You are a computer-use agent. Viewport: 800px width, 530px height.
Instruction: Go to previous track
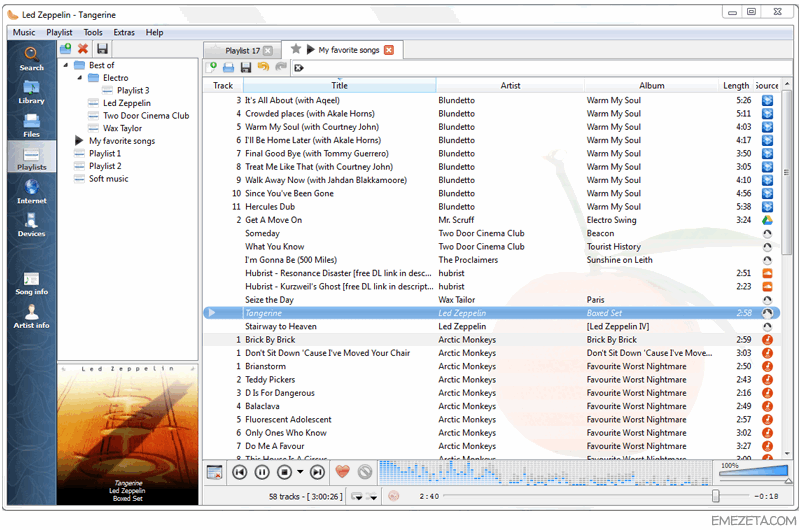coord(239,472)
